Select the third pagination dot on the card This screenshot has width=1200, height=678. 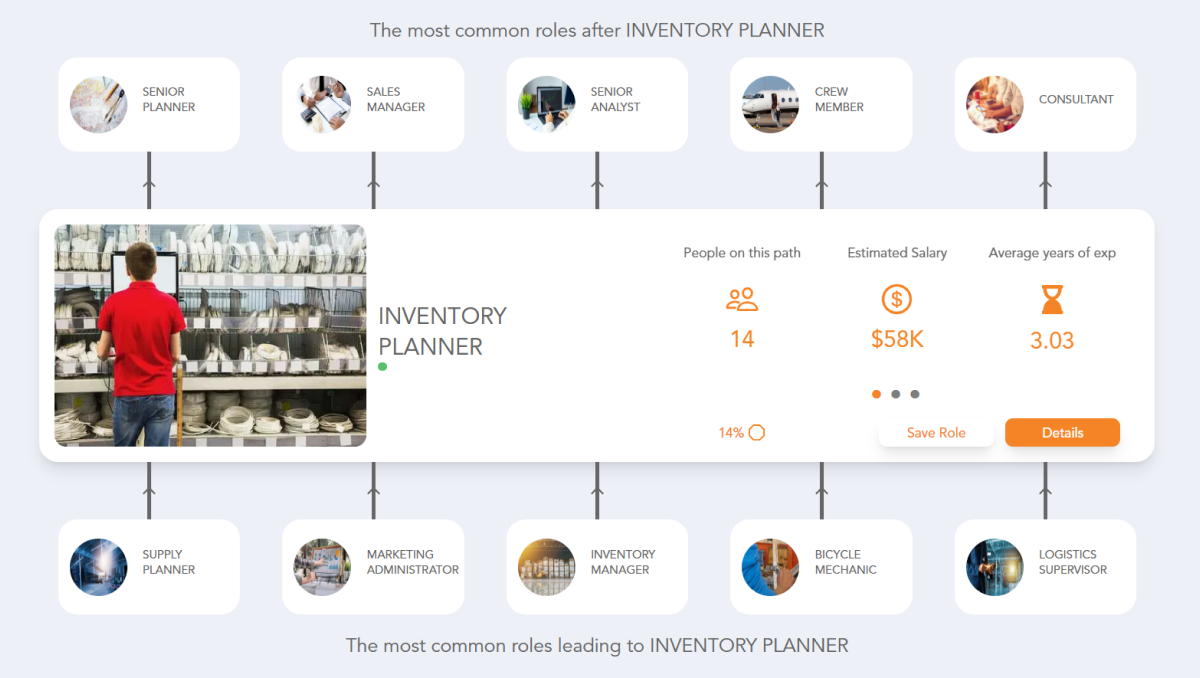click(x=915, y=394)
